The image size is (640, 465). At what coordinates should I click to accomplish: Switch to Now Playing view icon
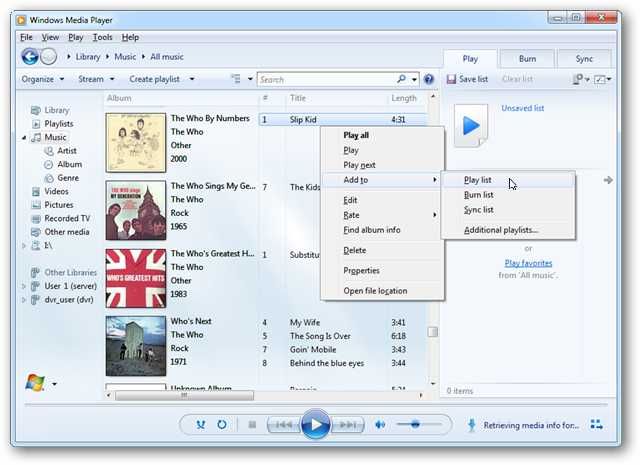596,425
